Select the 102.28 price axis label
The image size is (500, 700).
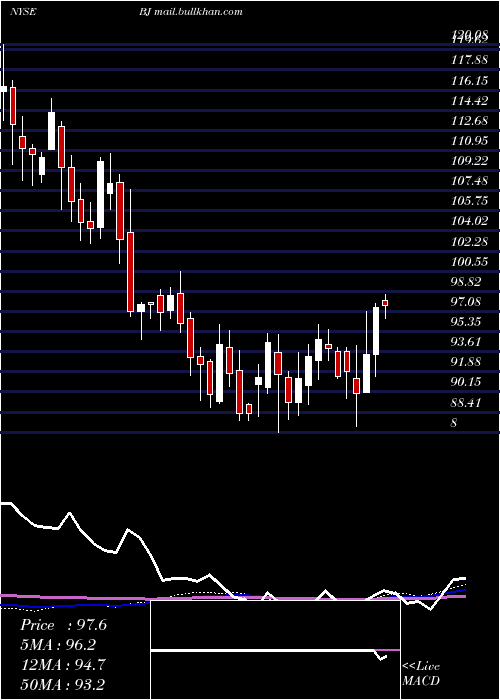469,241
